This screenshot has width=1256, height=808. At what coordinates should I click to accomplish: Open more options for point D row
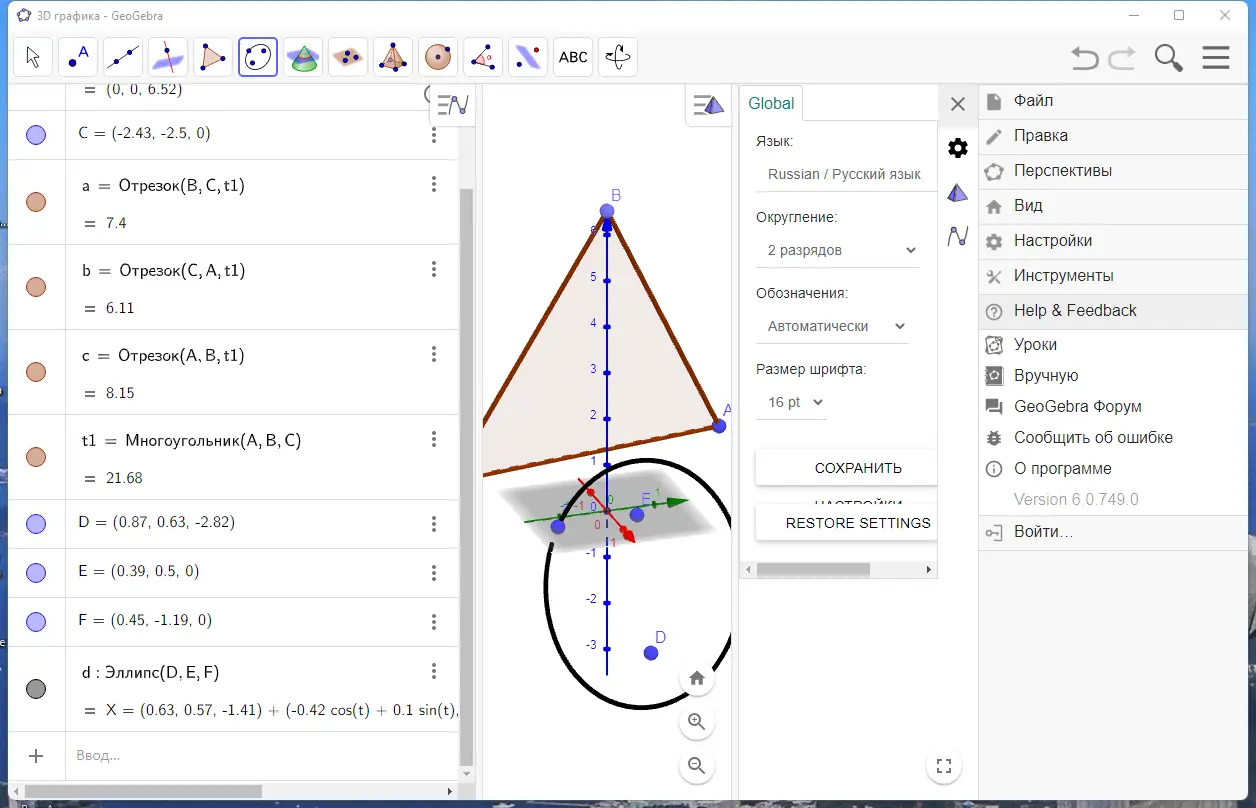(x=434, y=524)
